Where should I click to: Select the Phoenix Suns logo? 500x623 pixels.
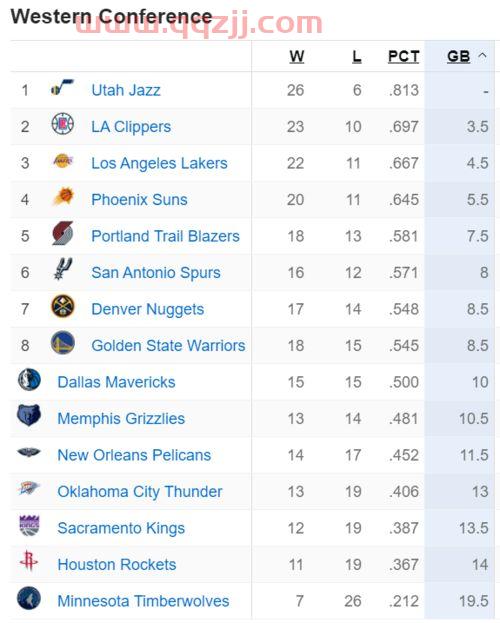click(63, 197)
